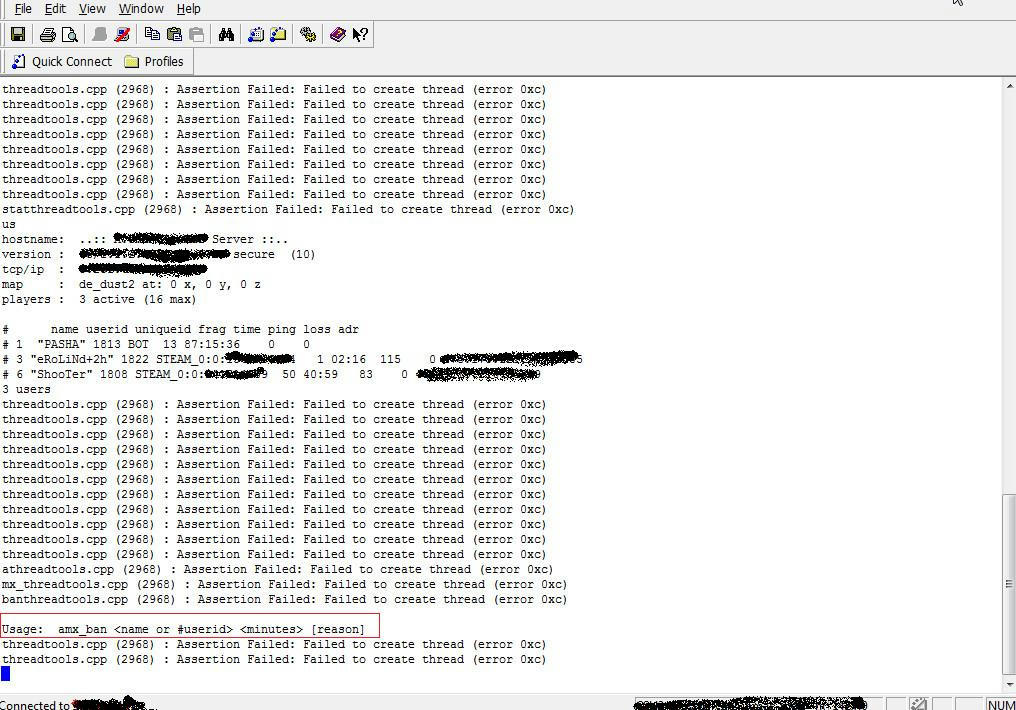1016x710 pixels.
Task: Click the Save floppy disk icon
Action: click(18, 34)
